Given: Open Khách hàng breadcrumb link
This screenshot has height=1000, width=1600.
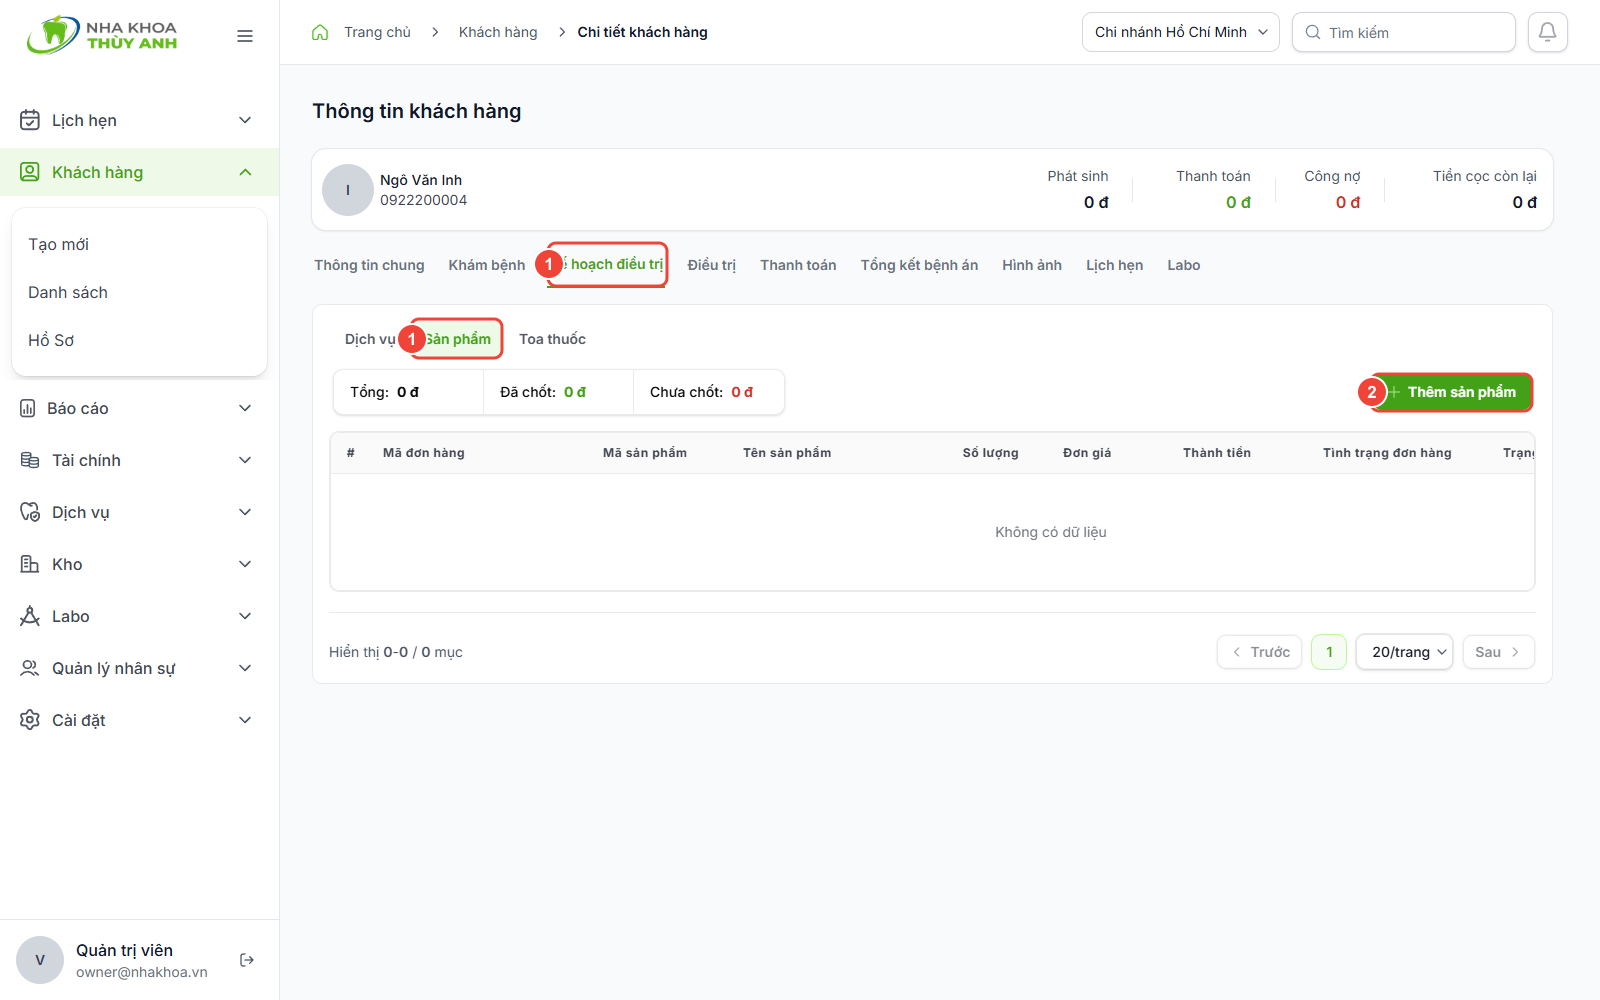Looking at the screenshot, I should coord(498,32).
